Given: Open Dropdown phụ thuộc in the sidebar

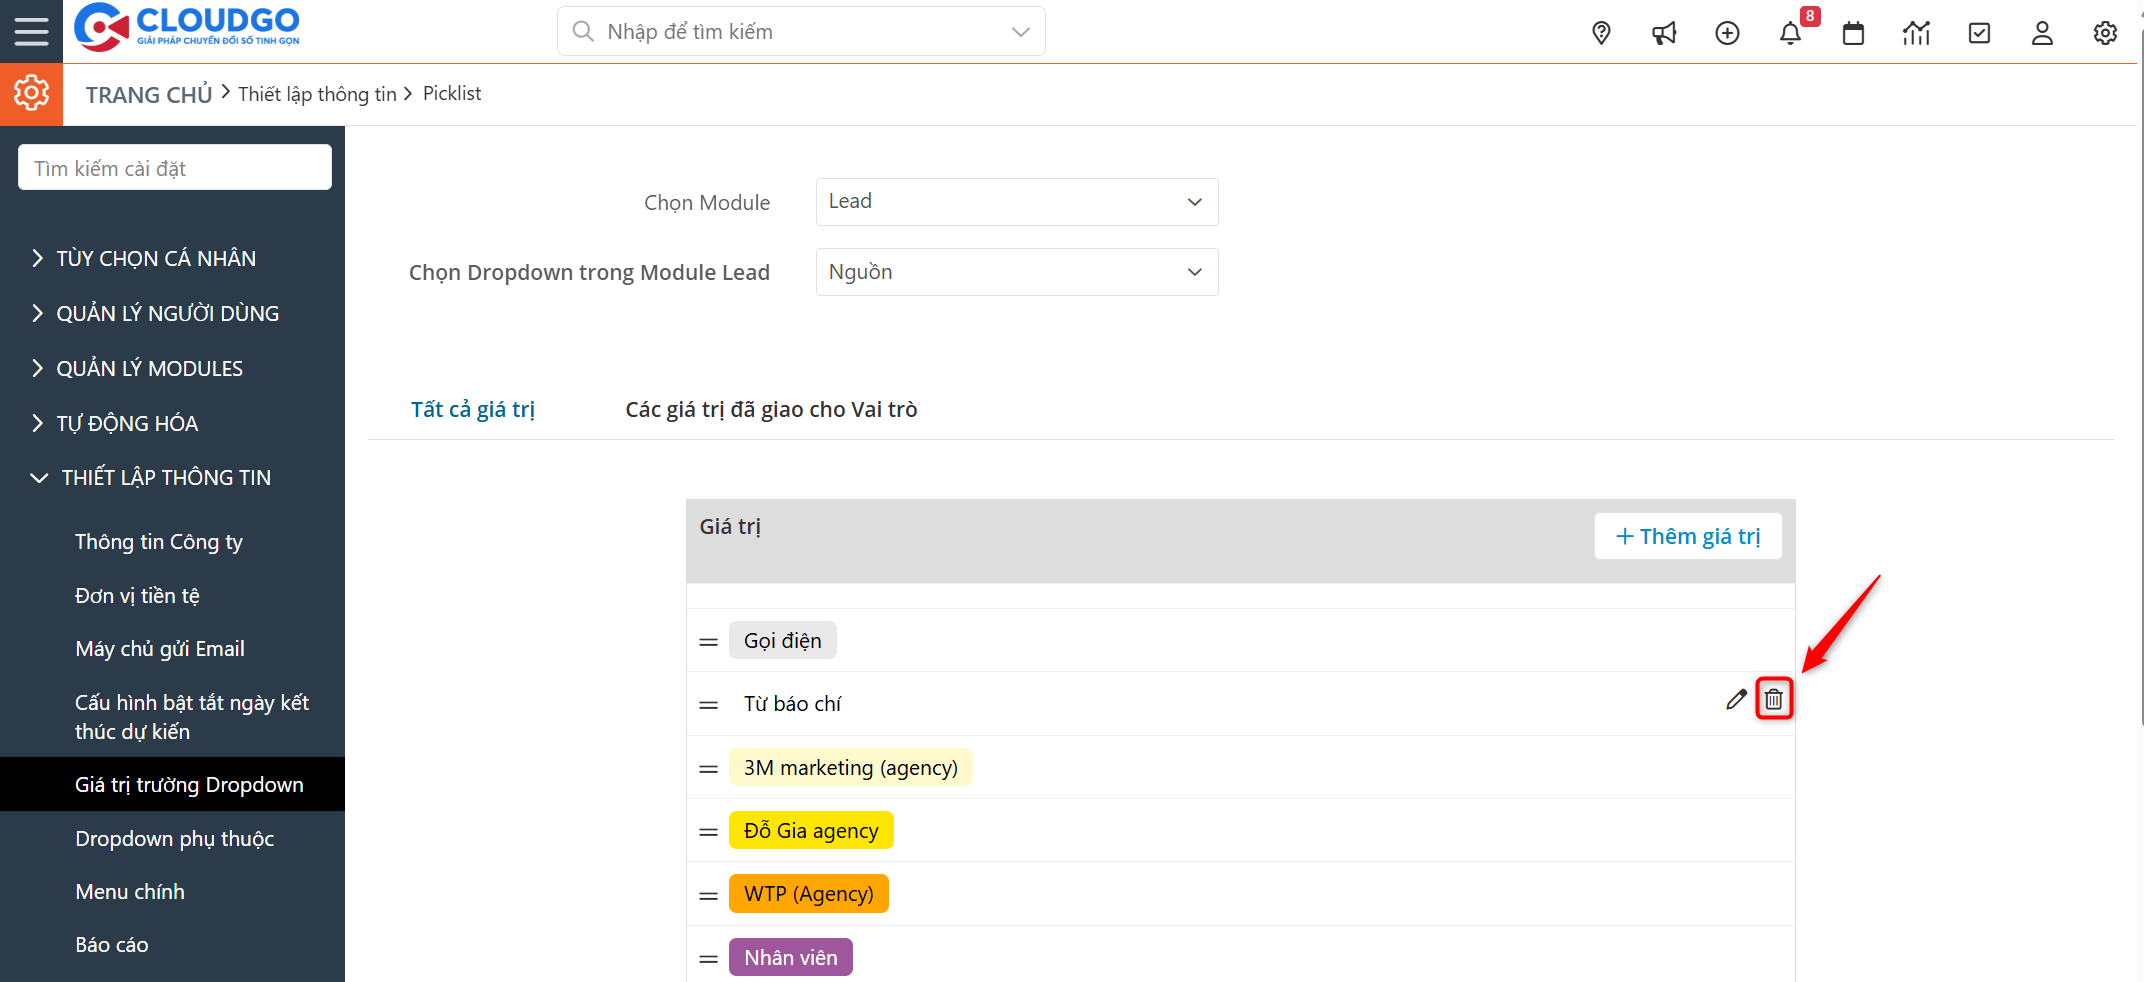Looking at the screenshot, I should (174, 838).
